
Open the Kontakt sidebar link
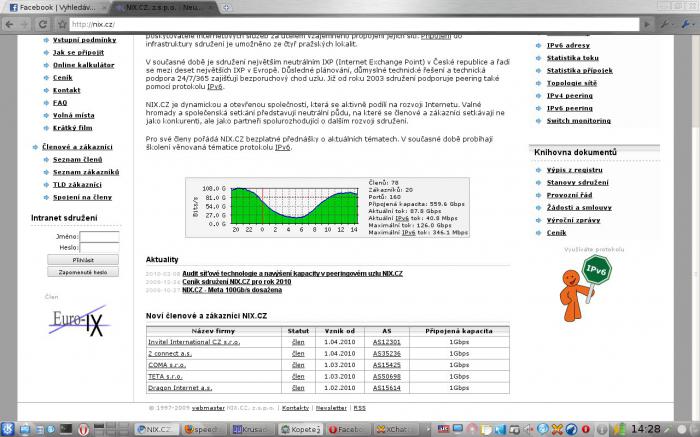pyautogui.click(x=67, y=90)
